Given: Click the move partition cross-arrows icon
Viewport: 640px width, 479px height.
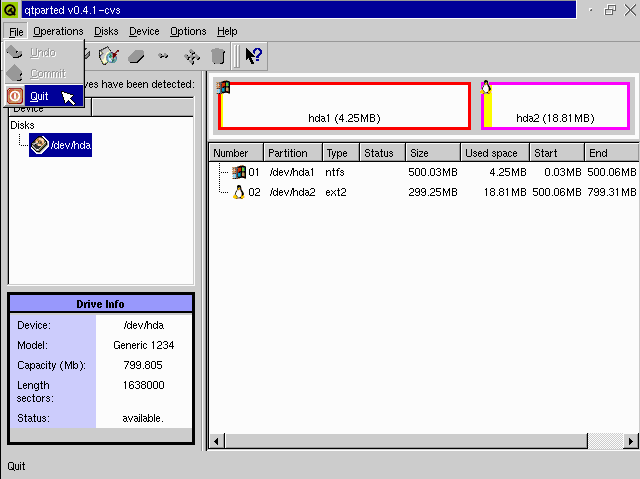Looking at the screenshot, I should point(192,56).
